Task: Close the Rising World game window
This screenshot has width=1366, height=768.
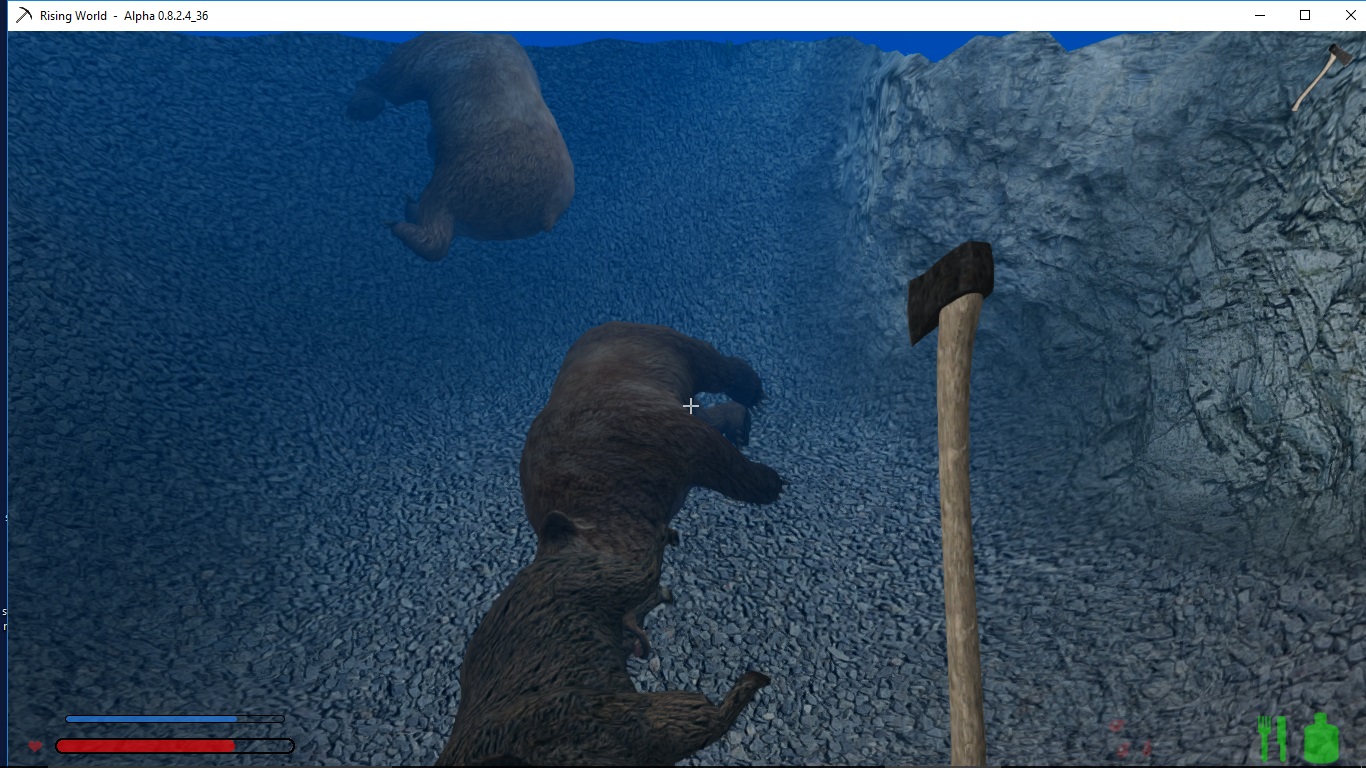Action: (x=1350, y=16)
